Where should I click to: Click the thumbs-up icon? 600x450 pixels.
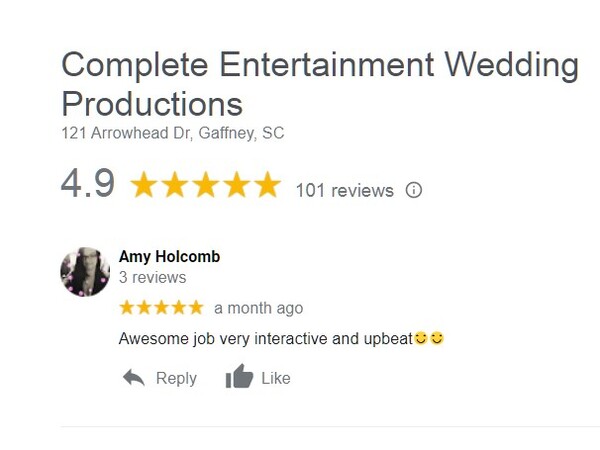tap(240, 376)
